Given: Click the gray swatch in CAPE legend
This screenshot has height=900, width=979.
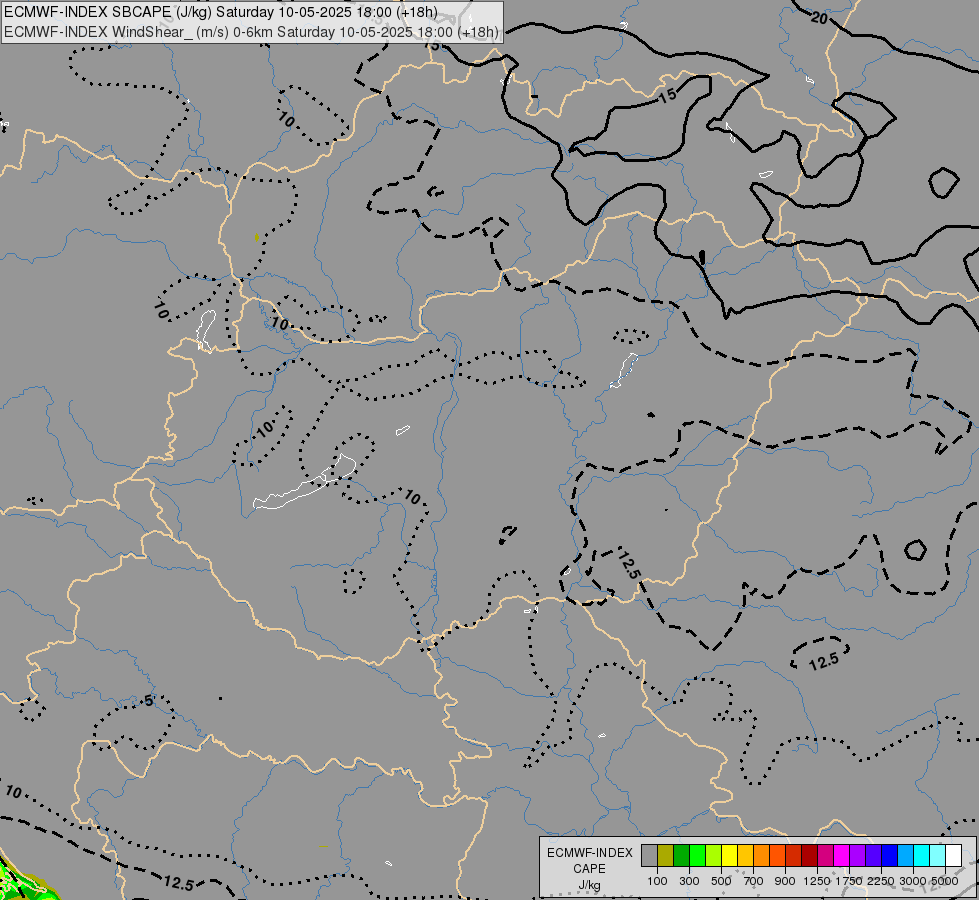Looking at the screenshot, I should 649,855.
